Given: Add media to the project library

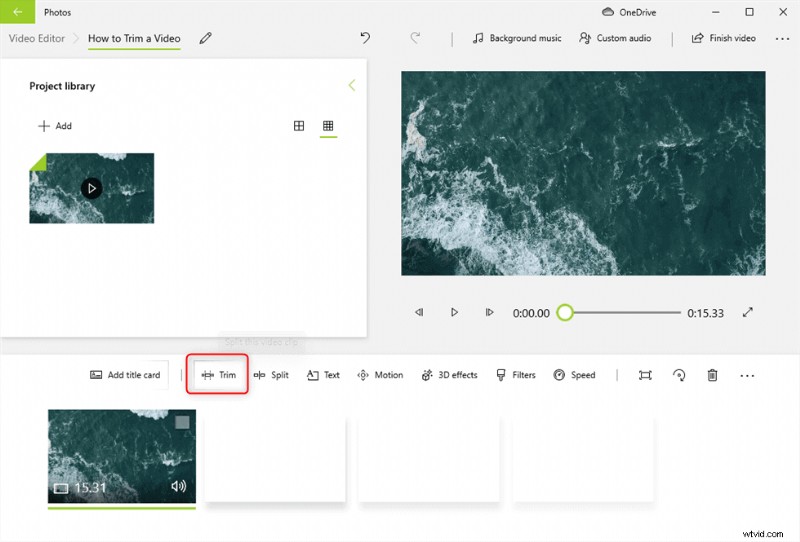Looking at the screenshot, I should (x=55, y=126).
